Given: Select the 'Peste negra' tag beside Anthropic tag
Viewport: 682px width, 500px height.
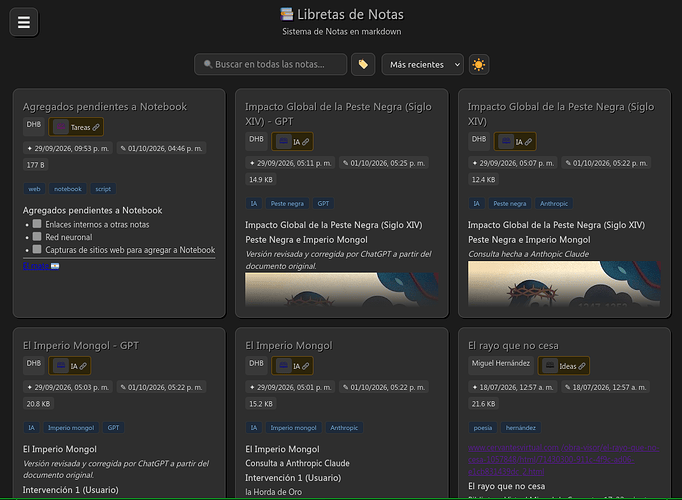Looking at the screenshot, I should pos(510,203).
